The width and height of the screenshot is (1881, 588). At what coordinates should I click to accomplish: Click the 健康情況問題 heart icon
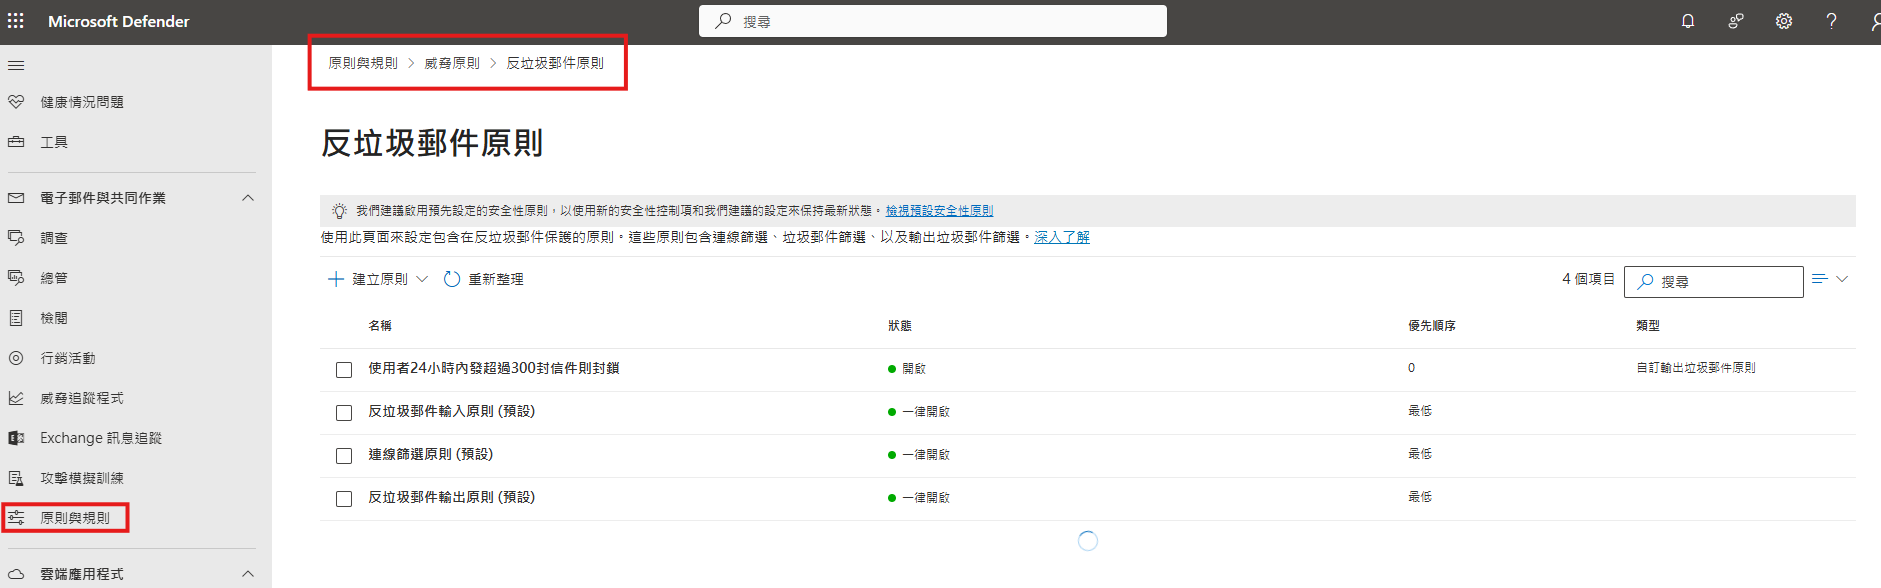point(16,102)
